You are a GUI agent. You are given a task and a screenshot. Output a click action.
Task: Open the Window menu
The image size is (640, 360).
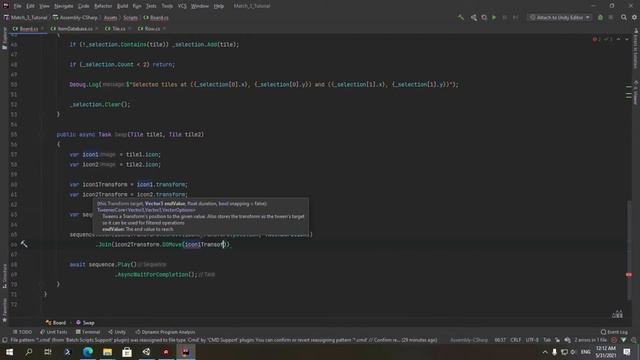pos(200,6)
